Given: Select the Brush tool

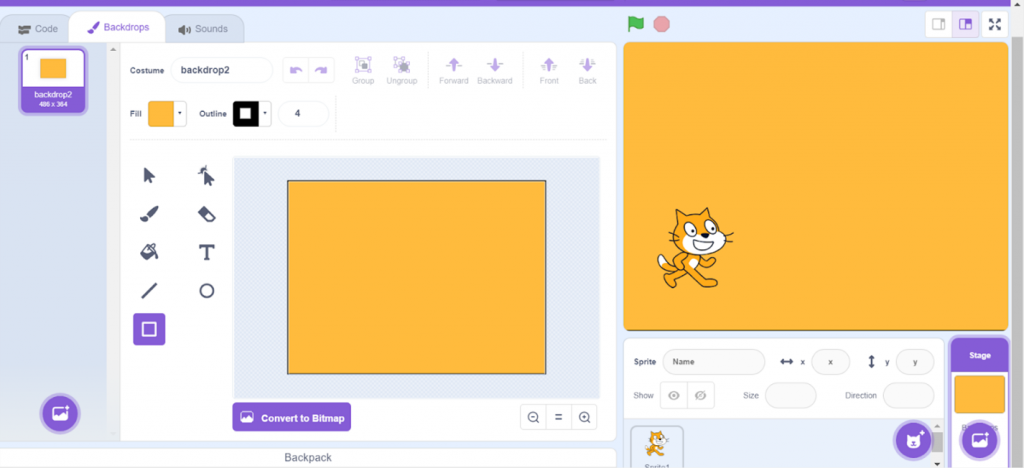Looking at the screenshot, I should [x=149, y=213].
